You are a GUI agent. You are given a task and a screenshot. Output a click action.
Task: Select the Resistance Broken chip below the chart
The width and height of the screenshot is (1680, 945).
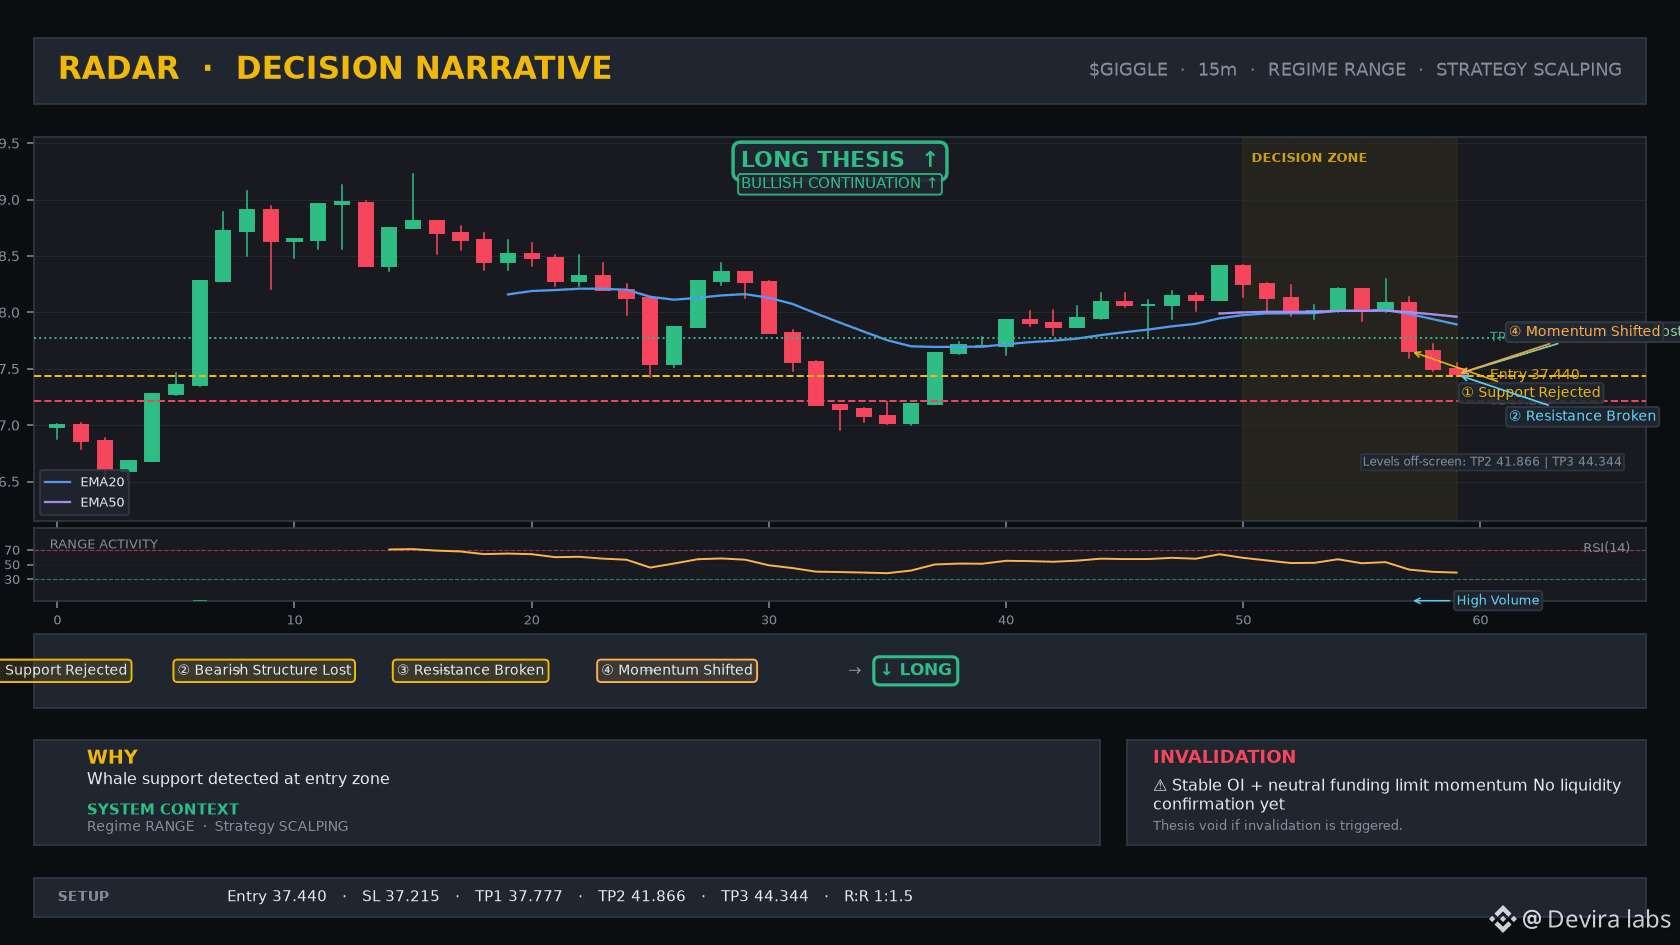(x=470, y=670)
